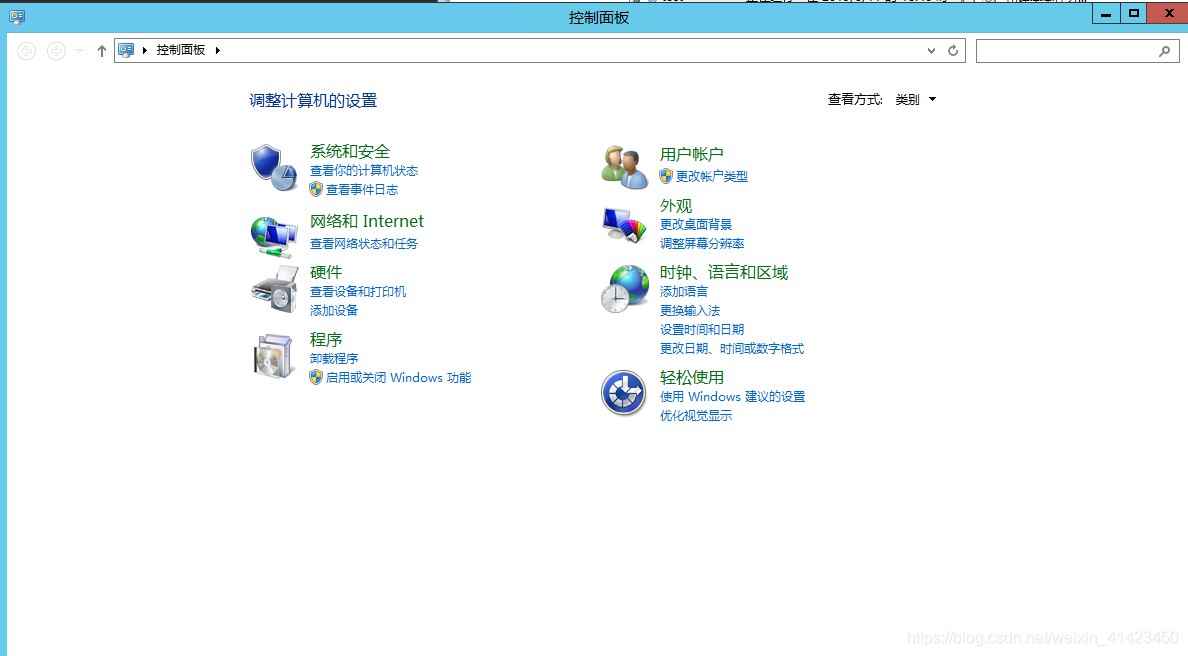
Task: Open the 程序 disc box icon
Action: tap(274, 355)
